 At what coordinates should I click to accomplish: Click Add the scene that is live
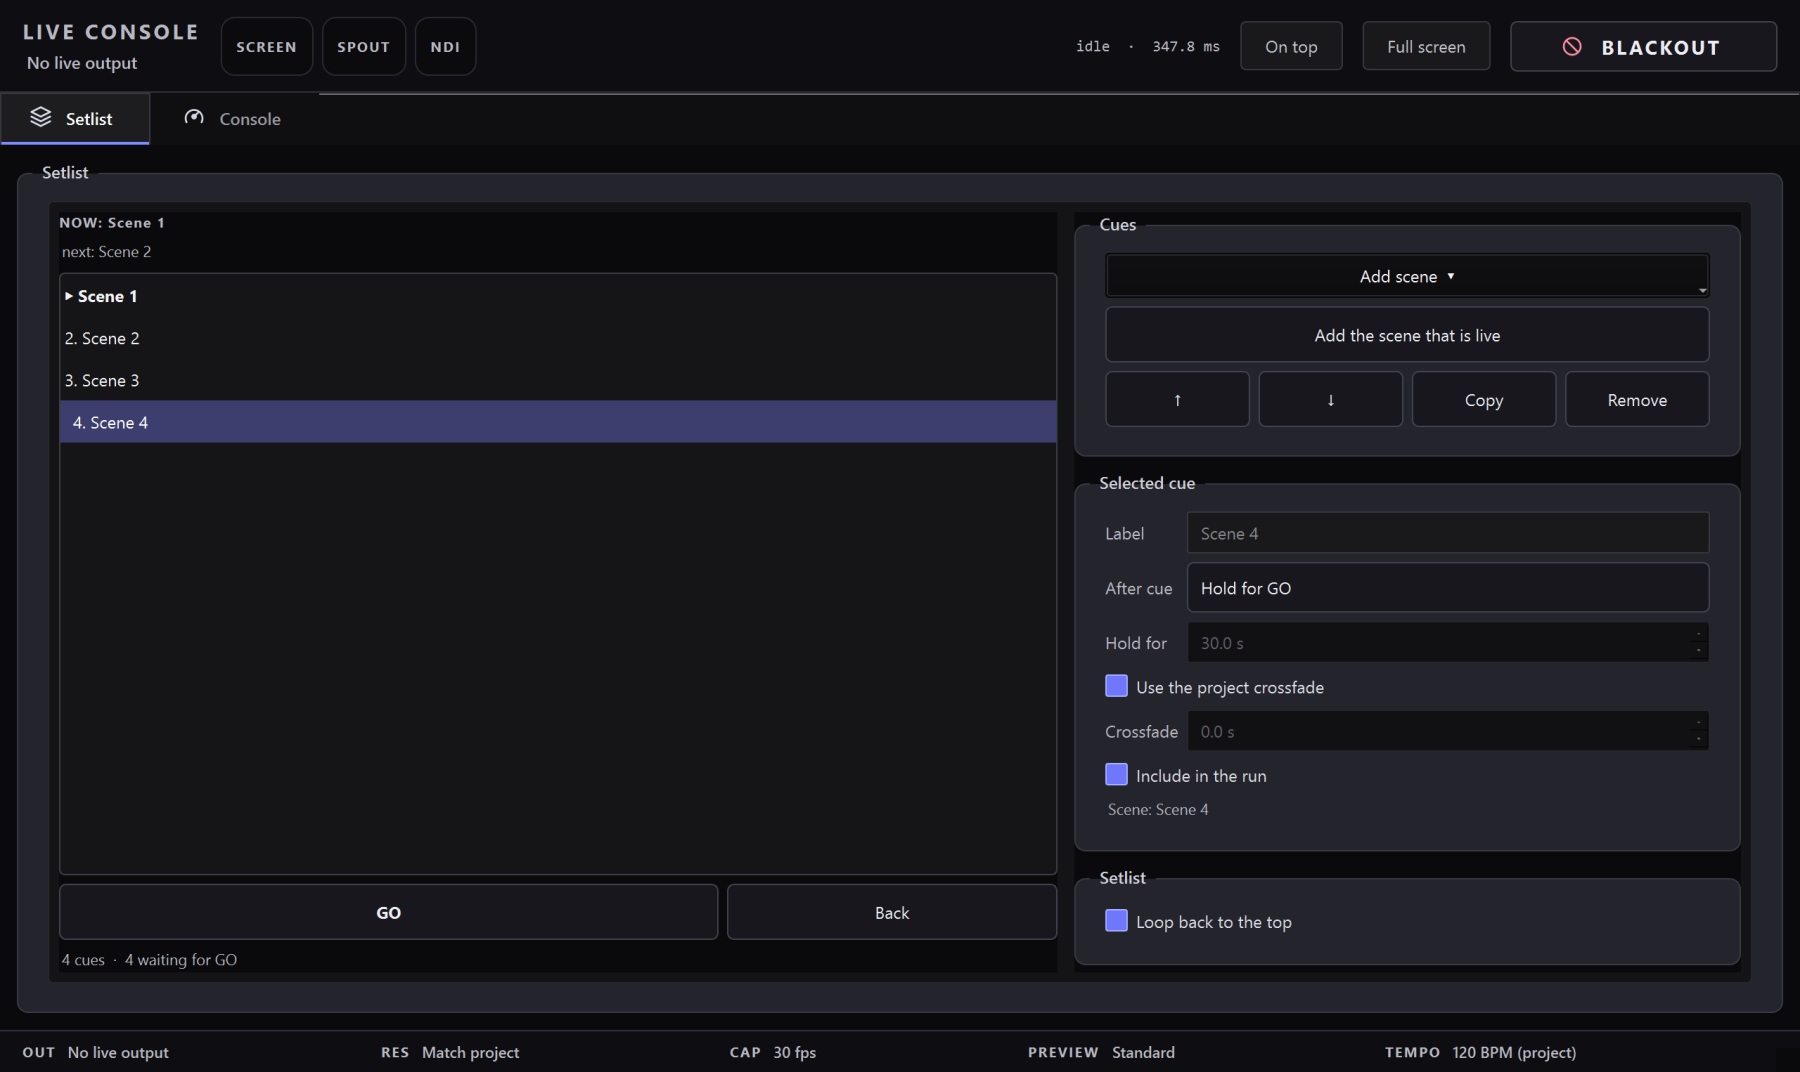coord(1407,335)
